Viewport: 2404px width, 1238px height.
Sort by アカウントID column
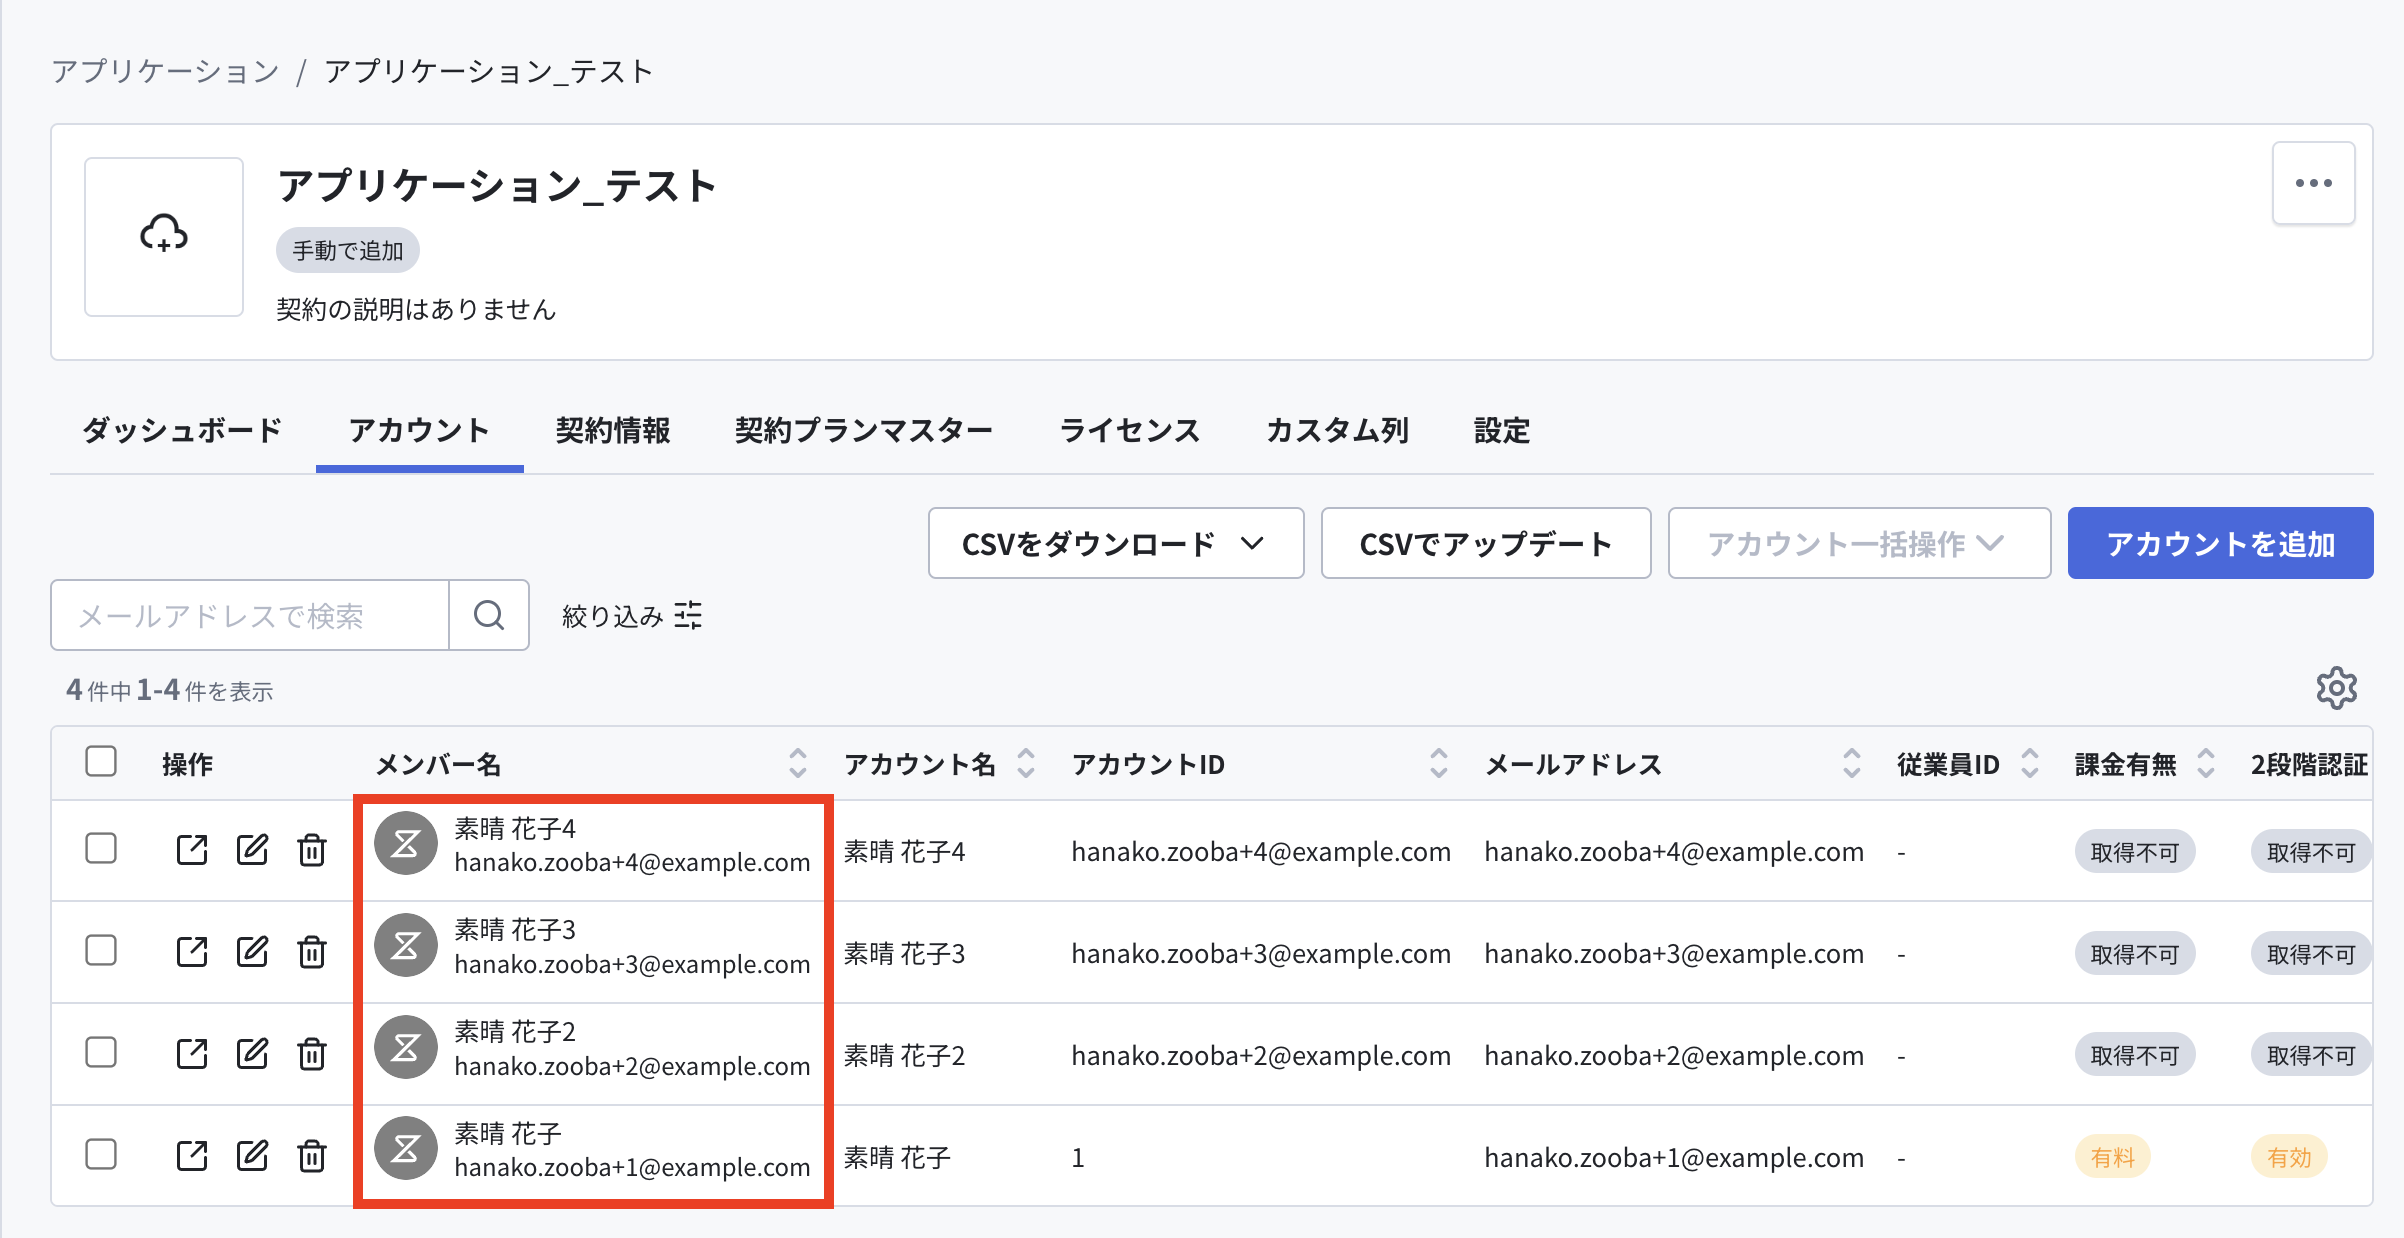1439,763
